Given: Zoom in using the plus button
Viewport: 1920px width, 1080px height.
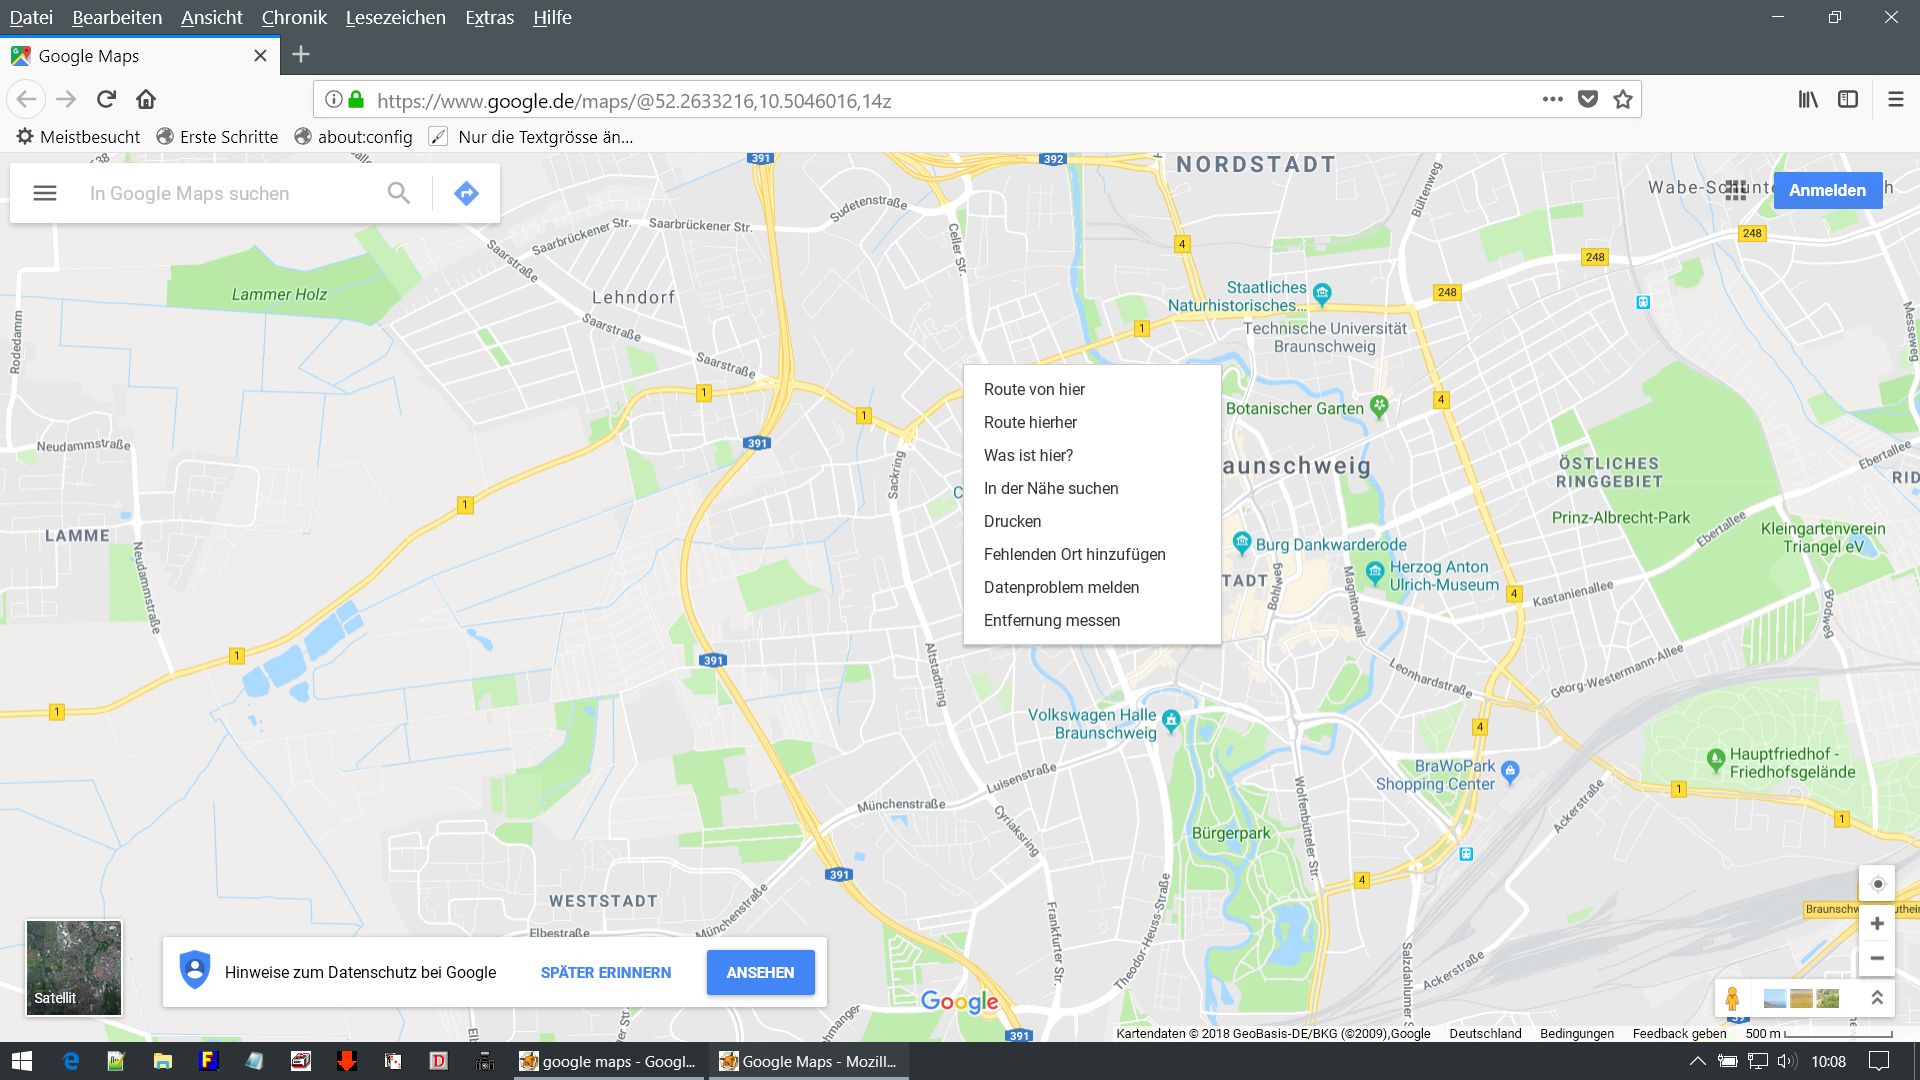Looking at the screenshot, I should point(1877,924).
